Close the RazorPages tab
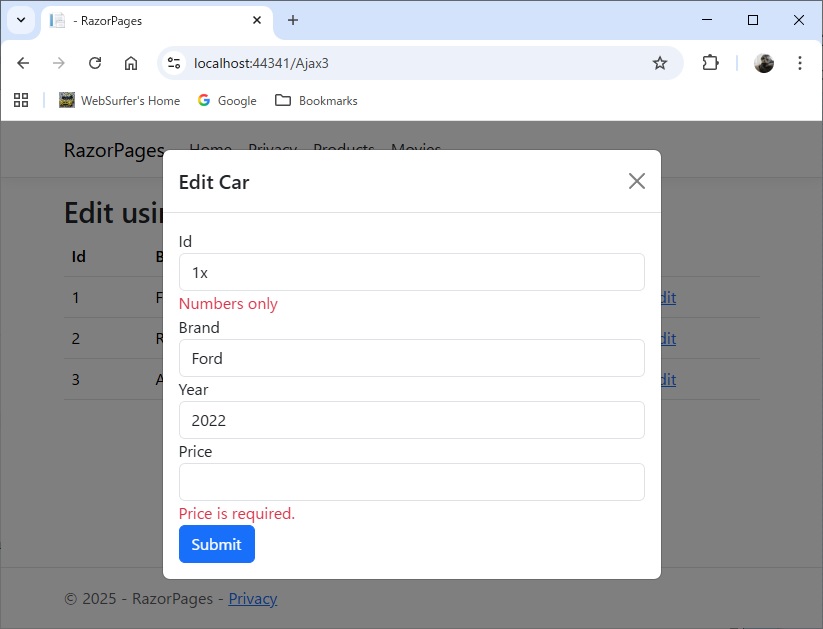823x629 pixels. [x=257, y=20]
